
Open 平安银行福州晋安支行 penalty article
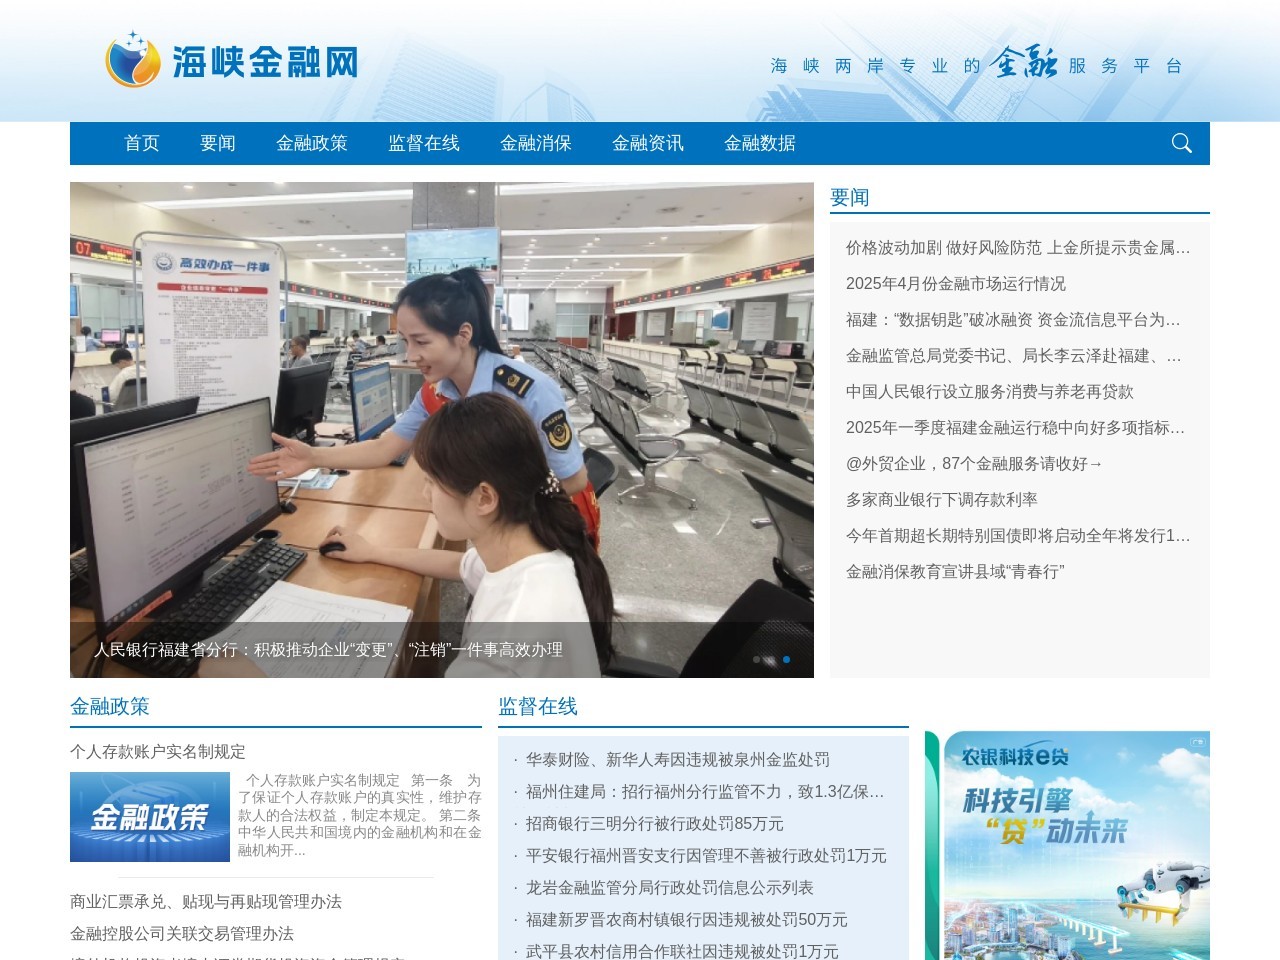(x=706, y=856)
